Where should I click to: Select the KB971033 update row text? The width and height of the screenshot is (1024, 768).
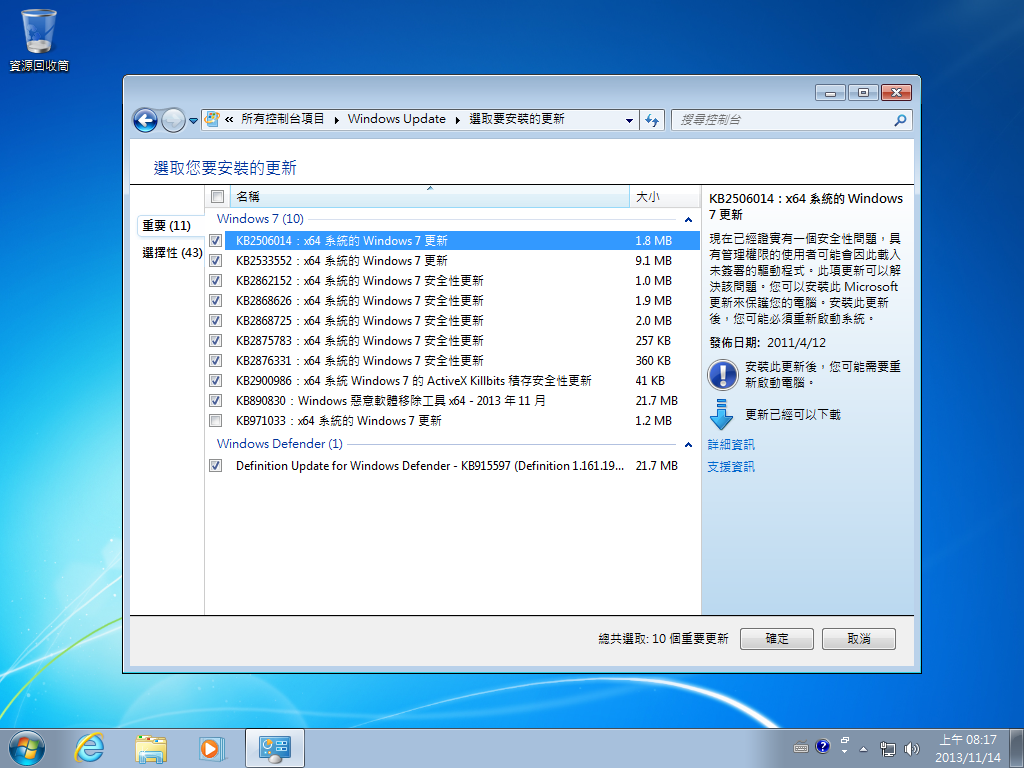tap(338, 421)
